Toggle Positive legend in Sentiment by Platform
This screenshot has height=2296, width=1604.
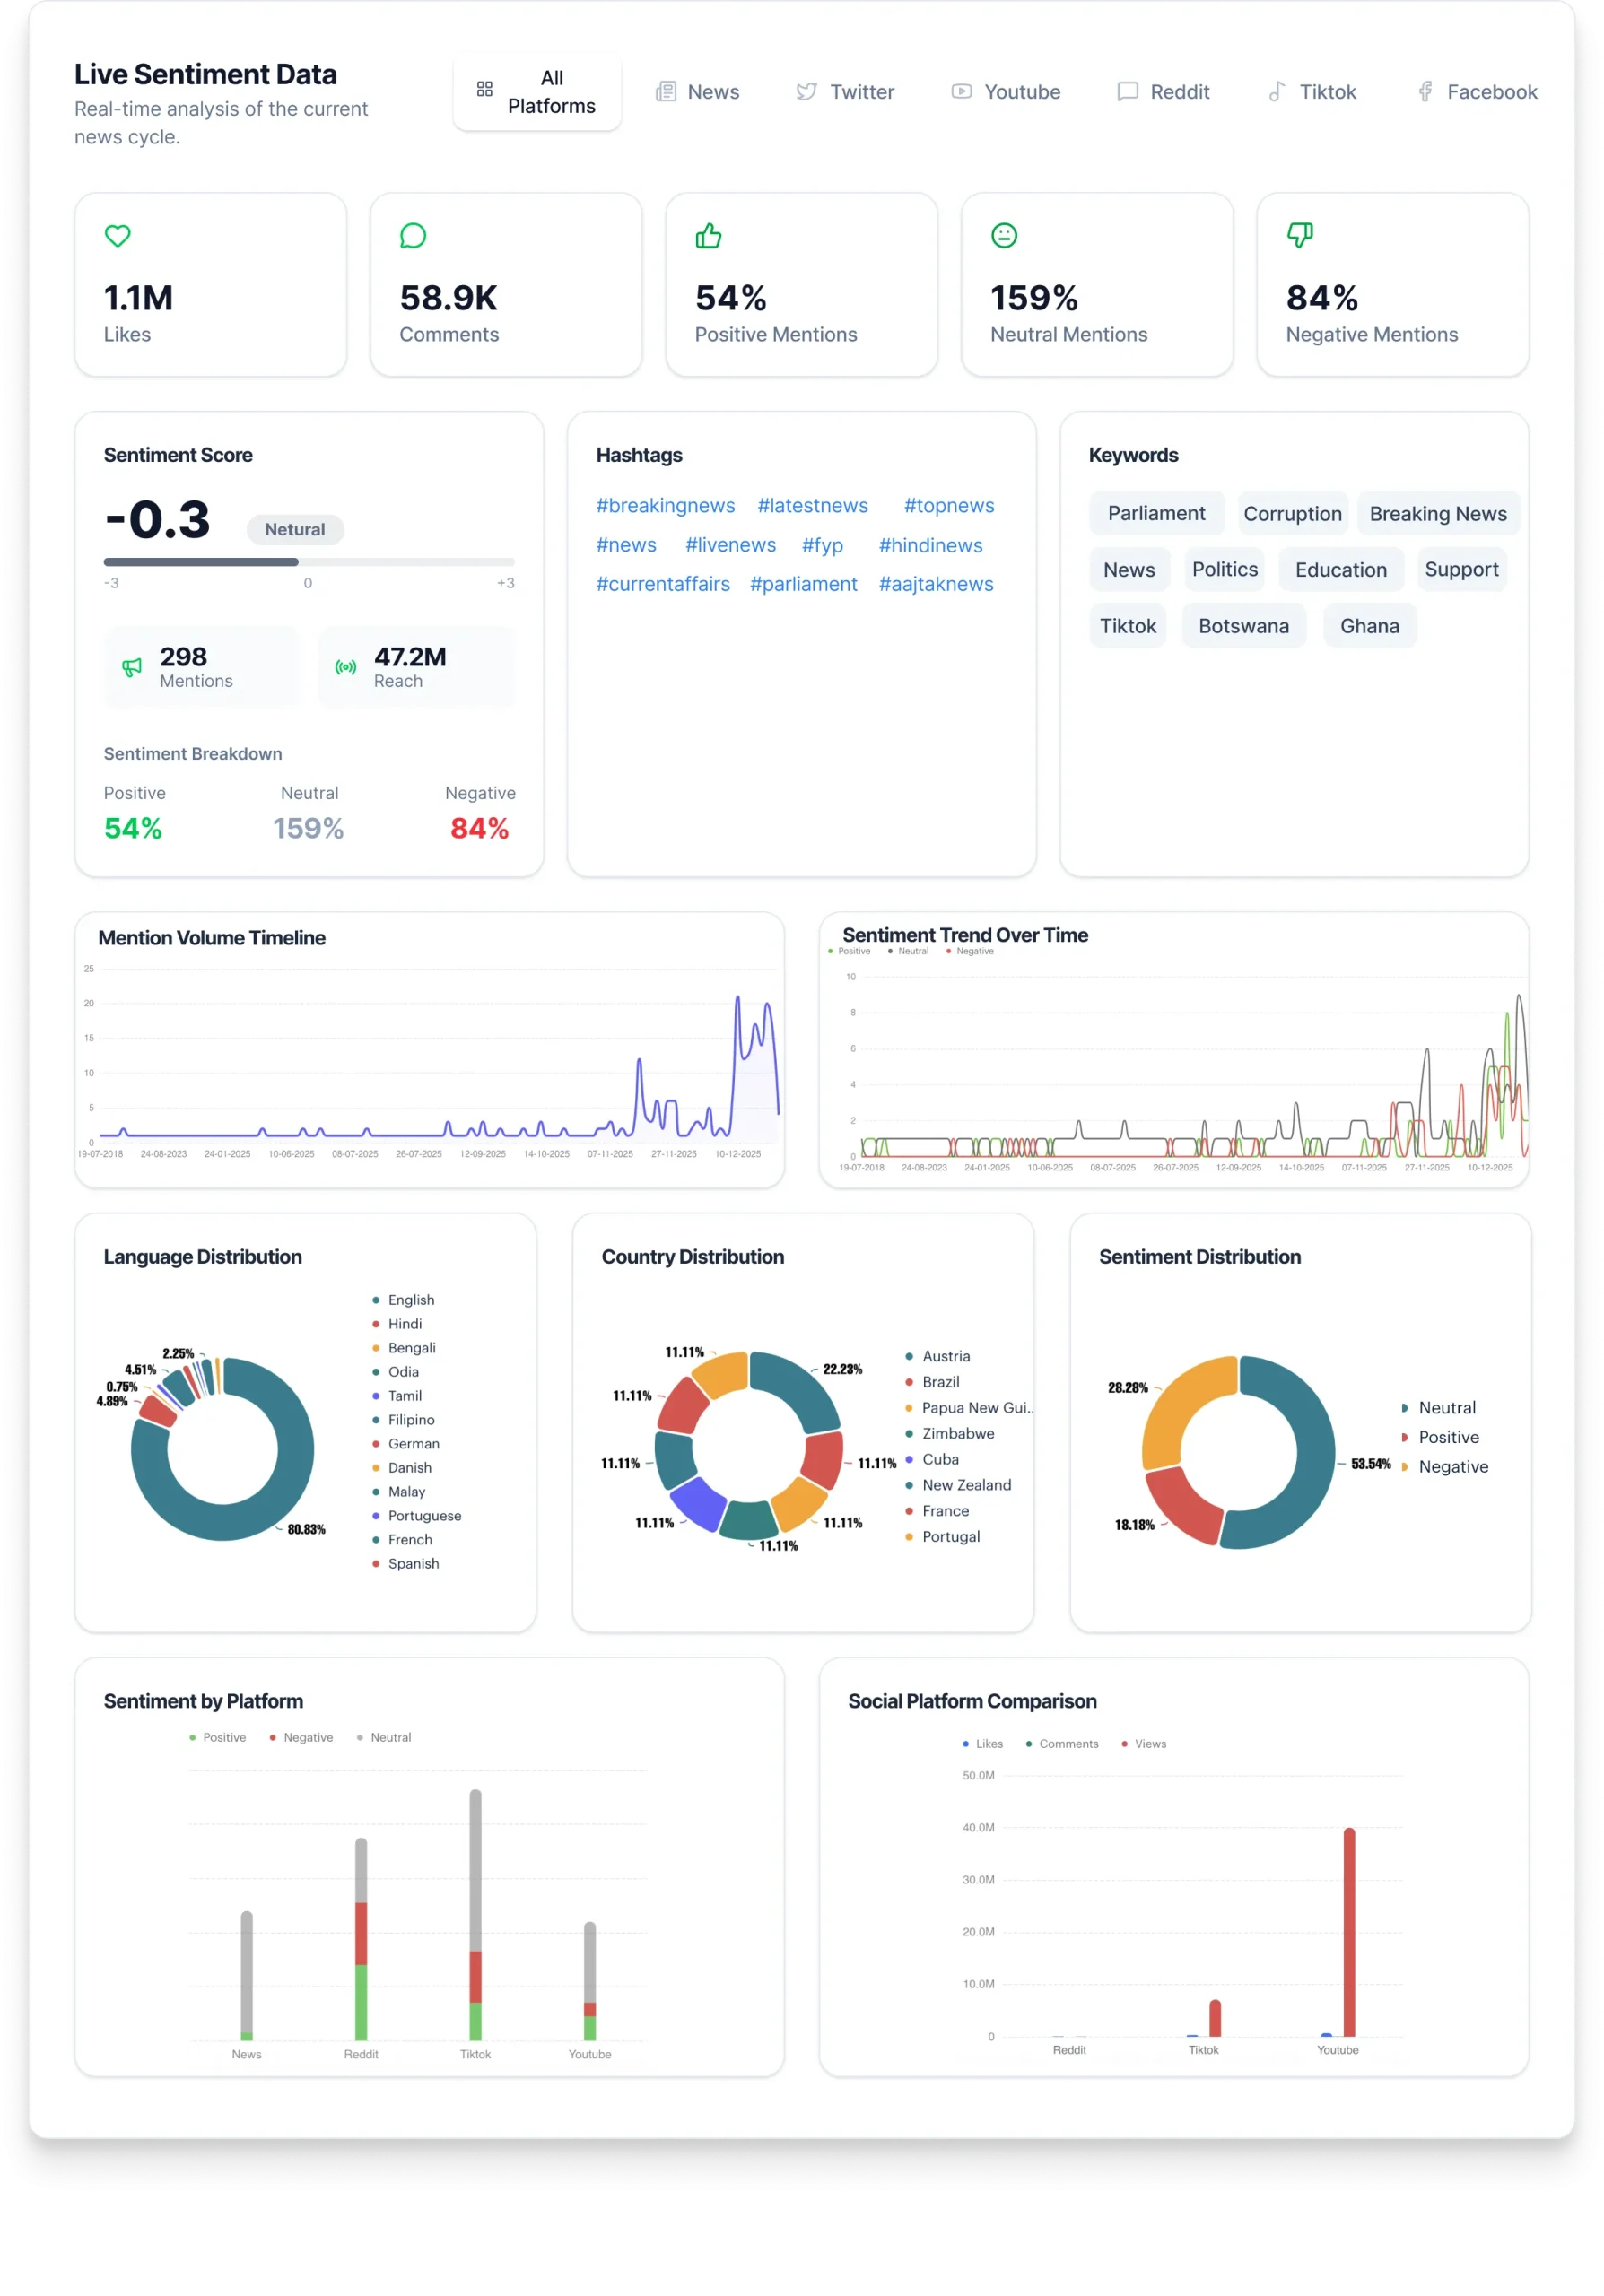[218, 1737]
